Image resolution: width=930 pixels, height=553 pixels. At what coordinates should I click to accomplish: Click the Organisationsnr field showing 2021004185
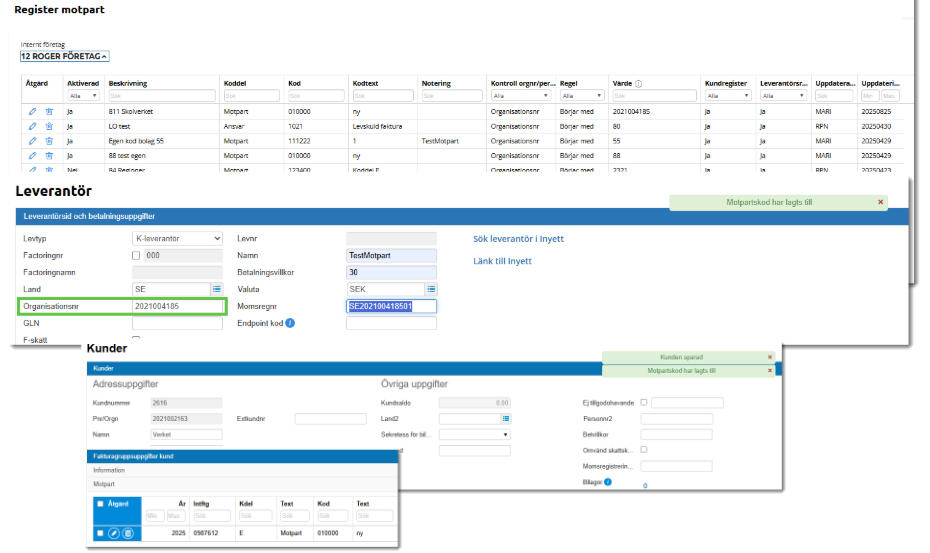(x=177, y=307)
